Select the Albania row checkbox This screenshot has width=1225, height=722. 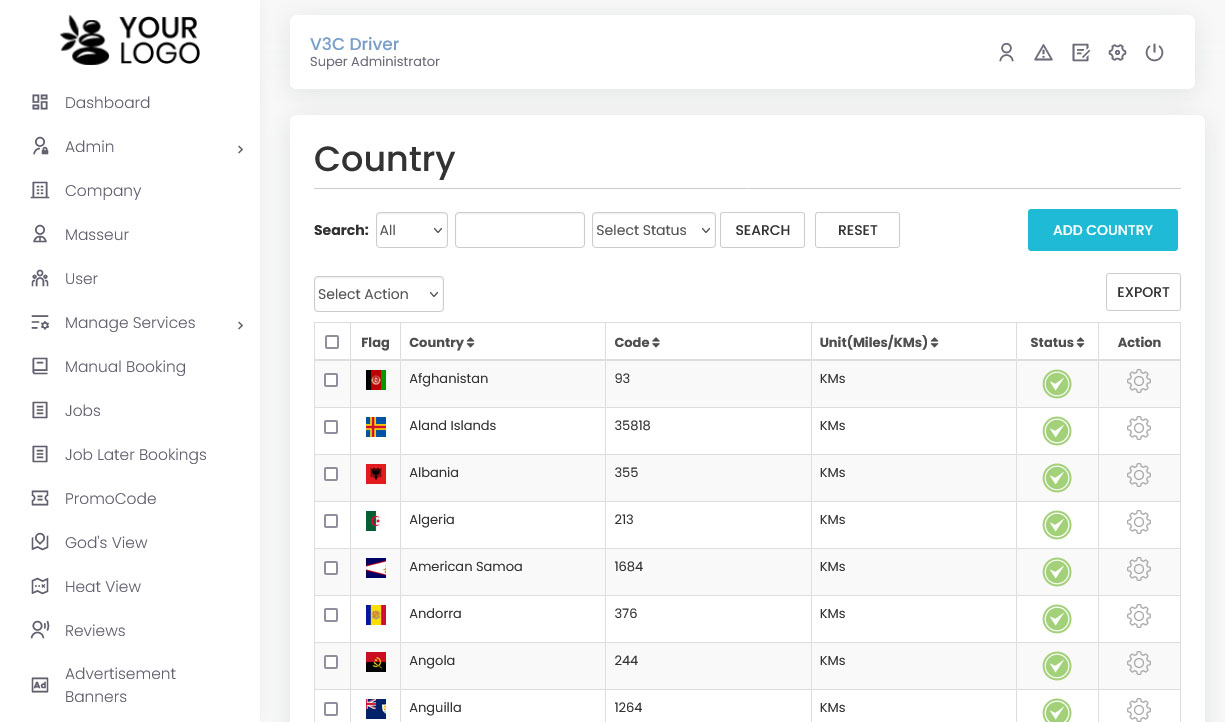click(331, 474)
